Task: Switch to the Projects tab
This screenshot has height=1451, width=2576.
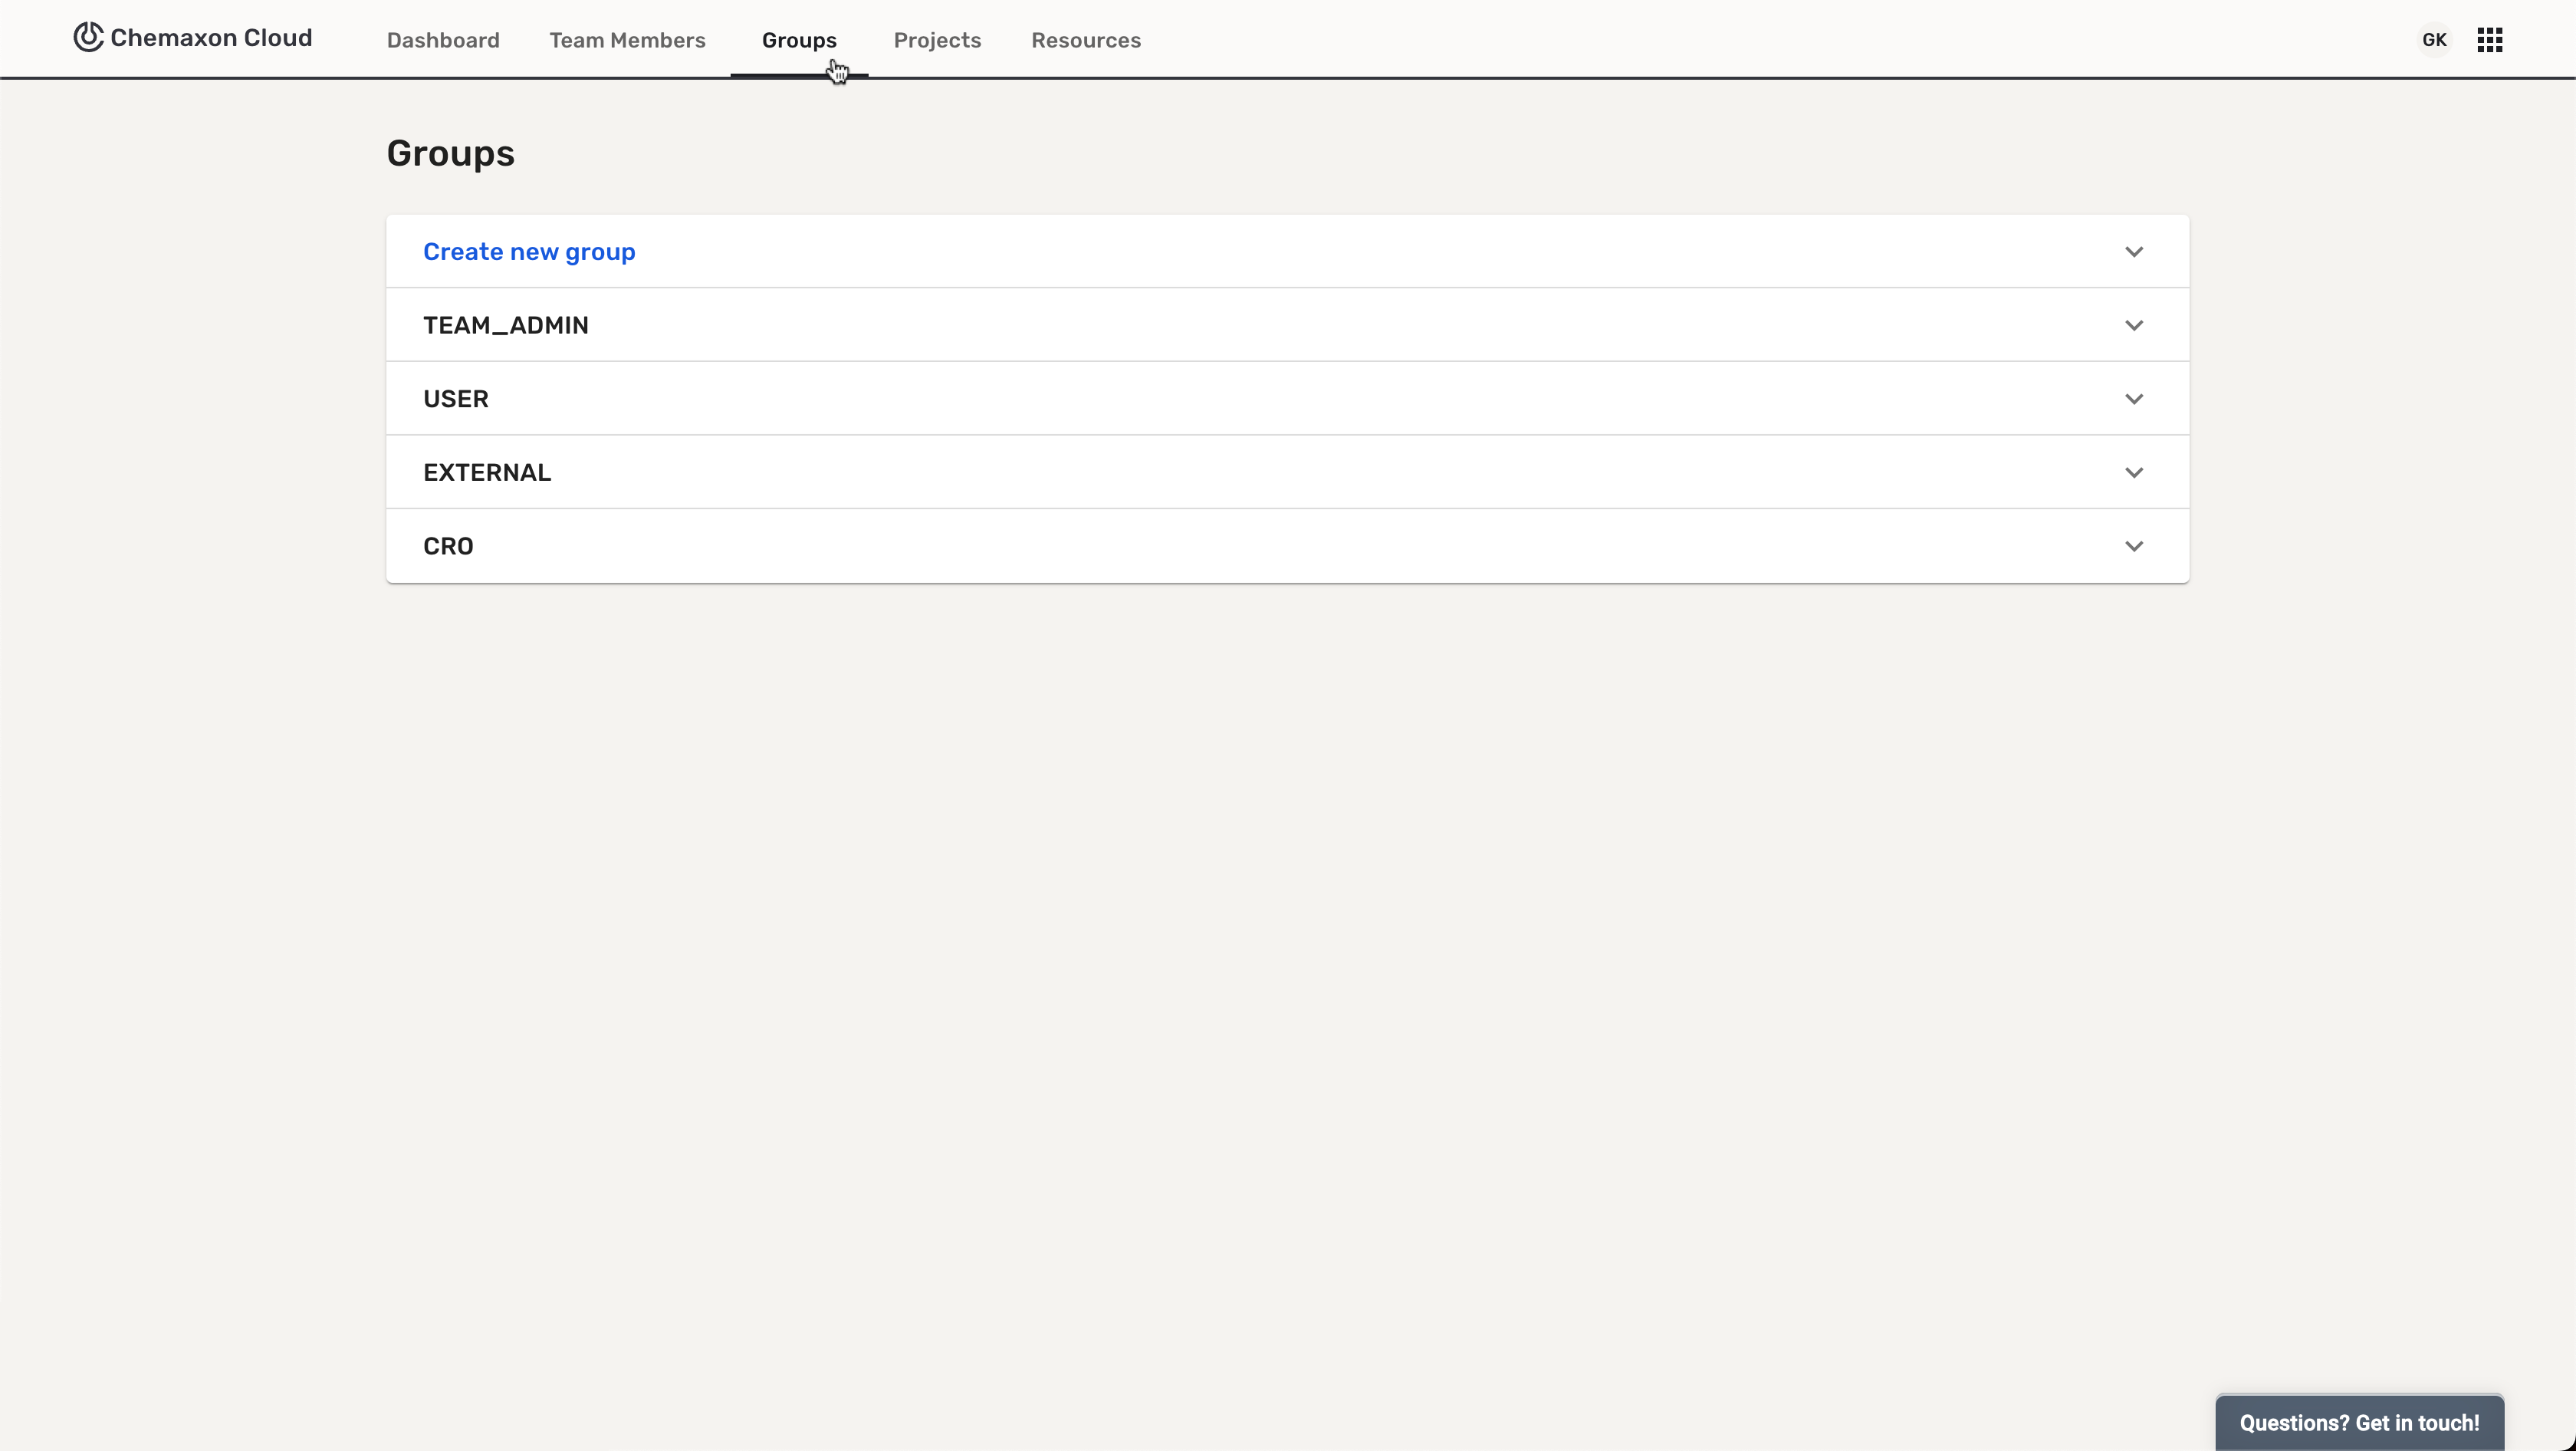Action: click(938, 39)
